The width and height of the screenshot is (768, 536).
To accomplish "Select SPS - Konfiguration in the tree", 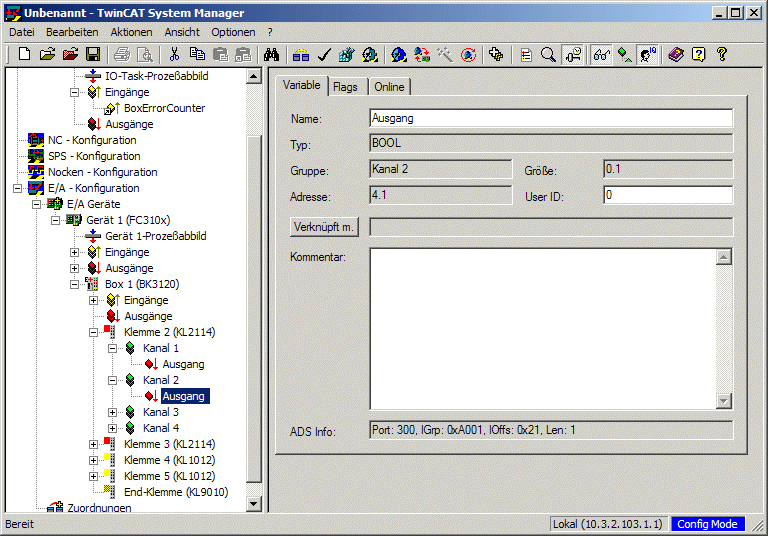I will pyautogui.click(x=94, y=156).
